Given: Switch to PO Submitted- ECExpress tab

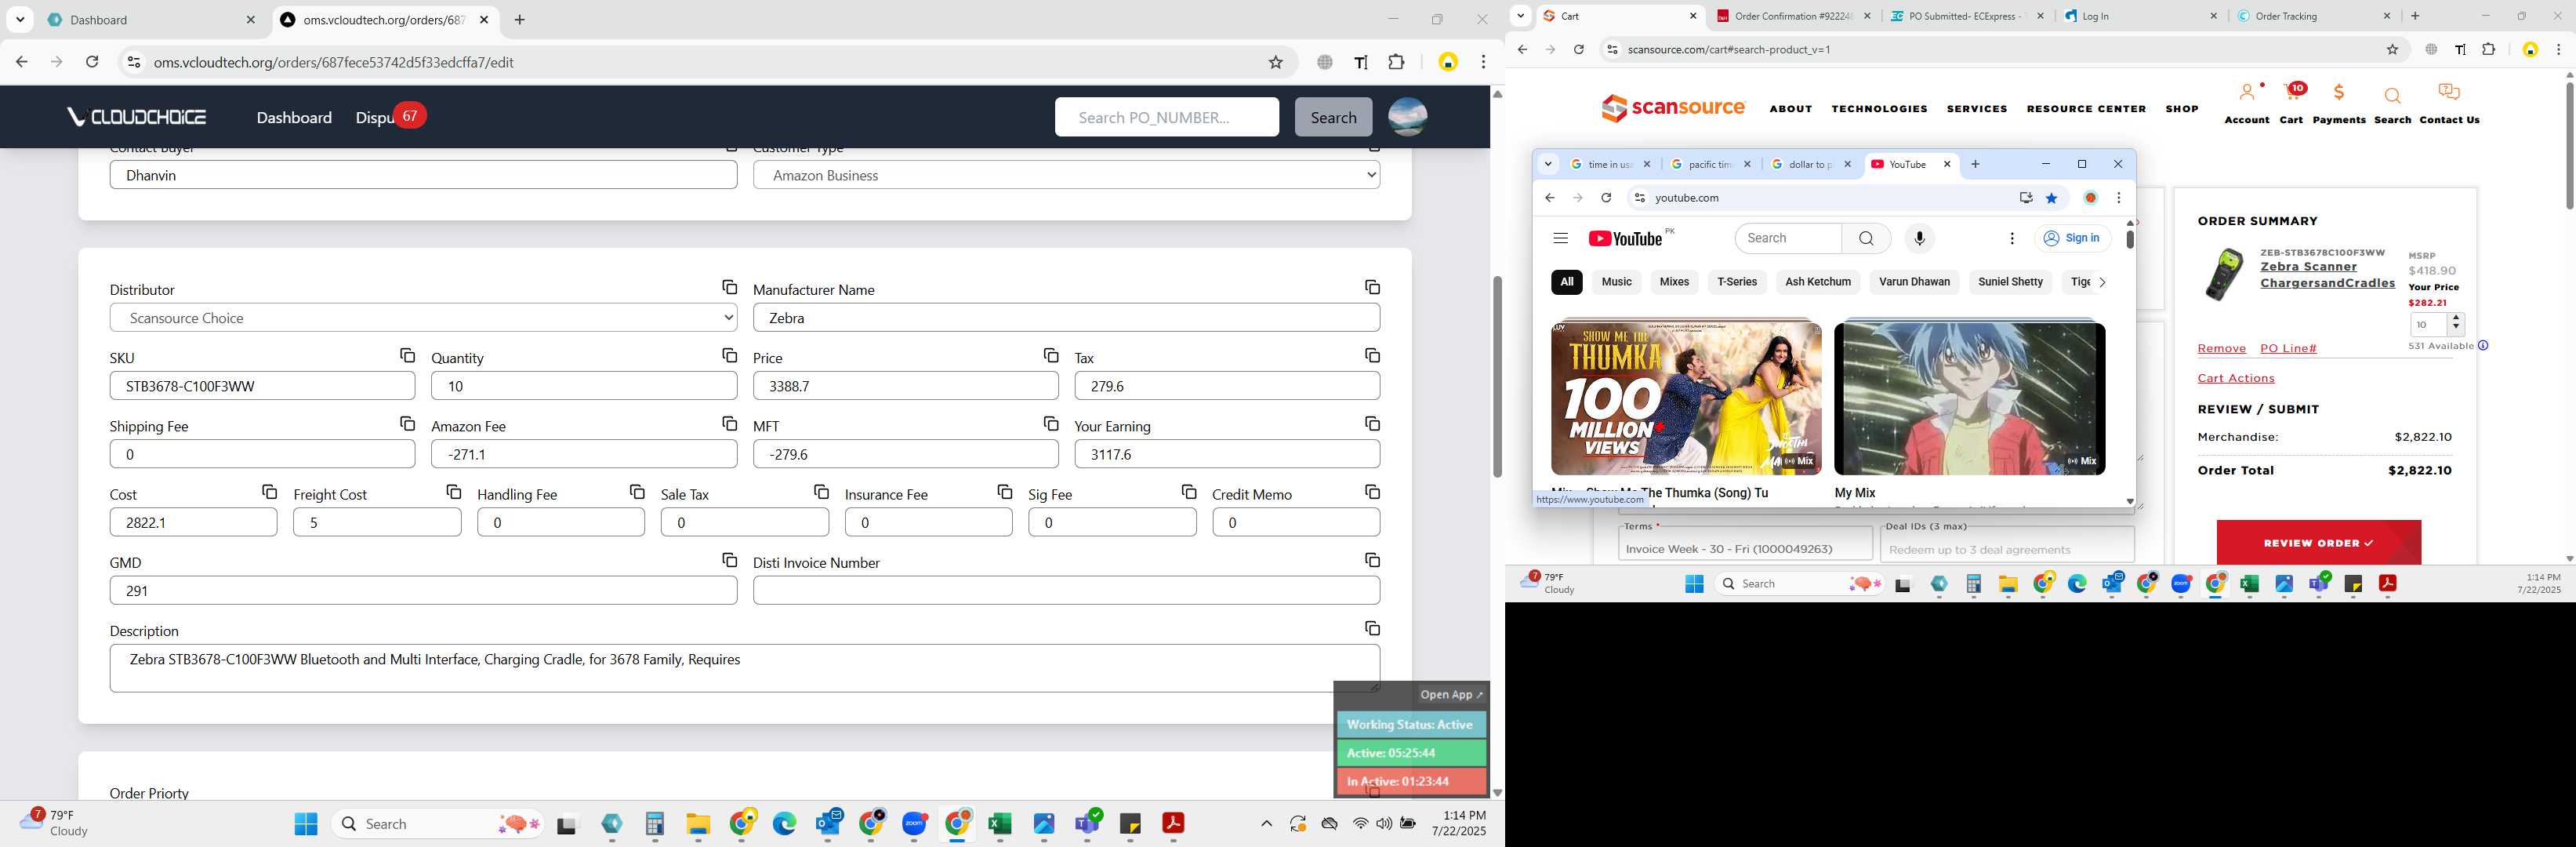Looking at the screenshot, I should pyautogui.click(x=1966, y=16).
